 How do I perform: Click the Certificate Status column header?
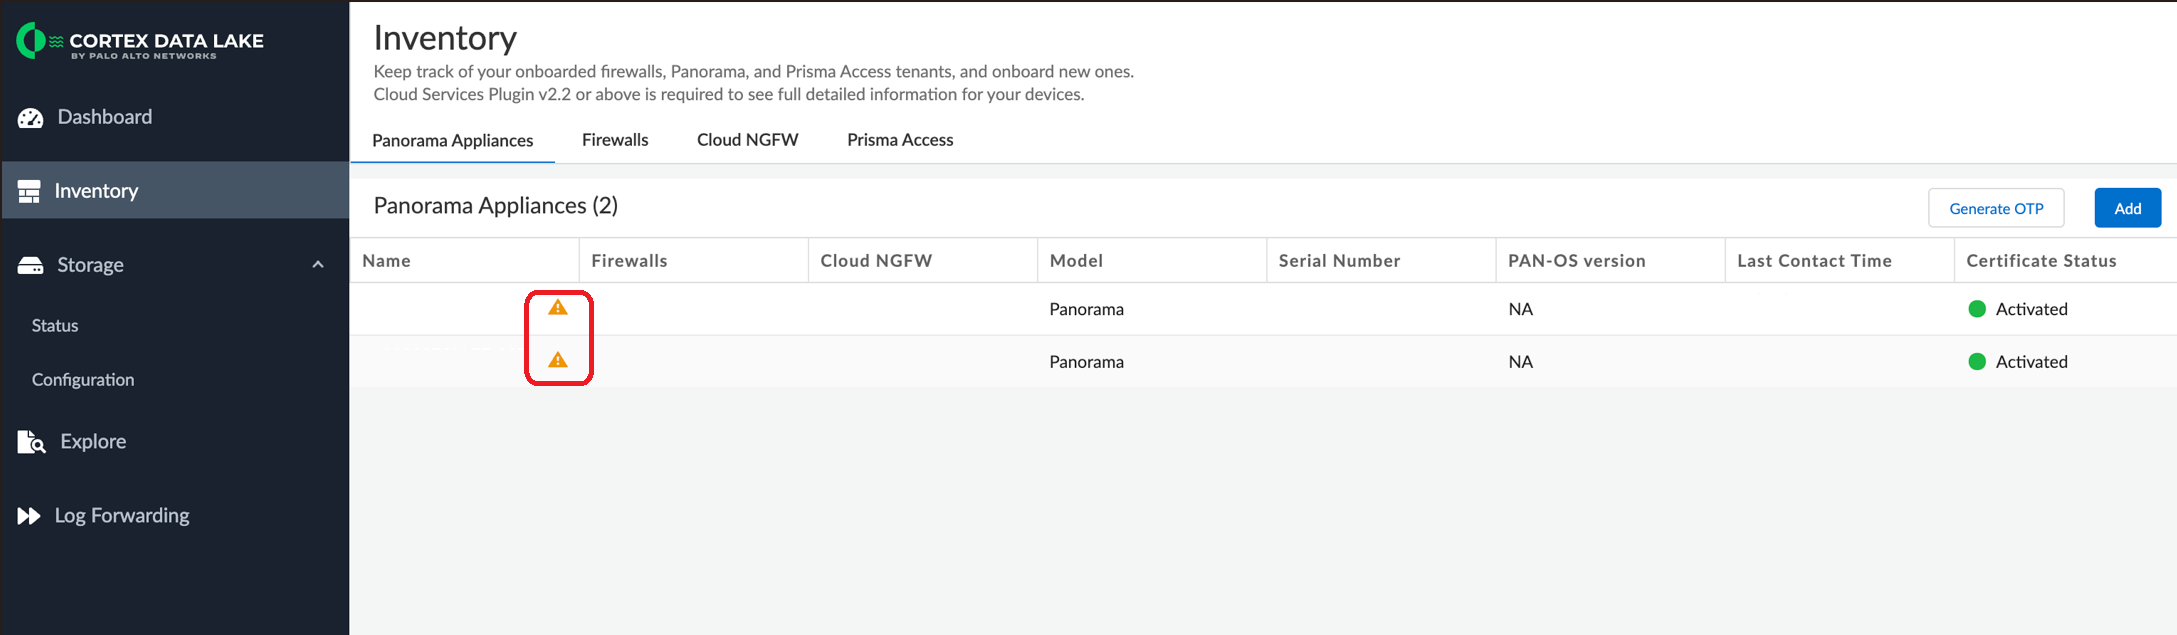2041,261
